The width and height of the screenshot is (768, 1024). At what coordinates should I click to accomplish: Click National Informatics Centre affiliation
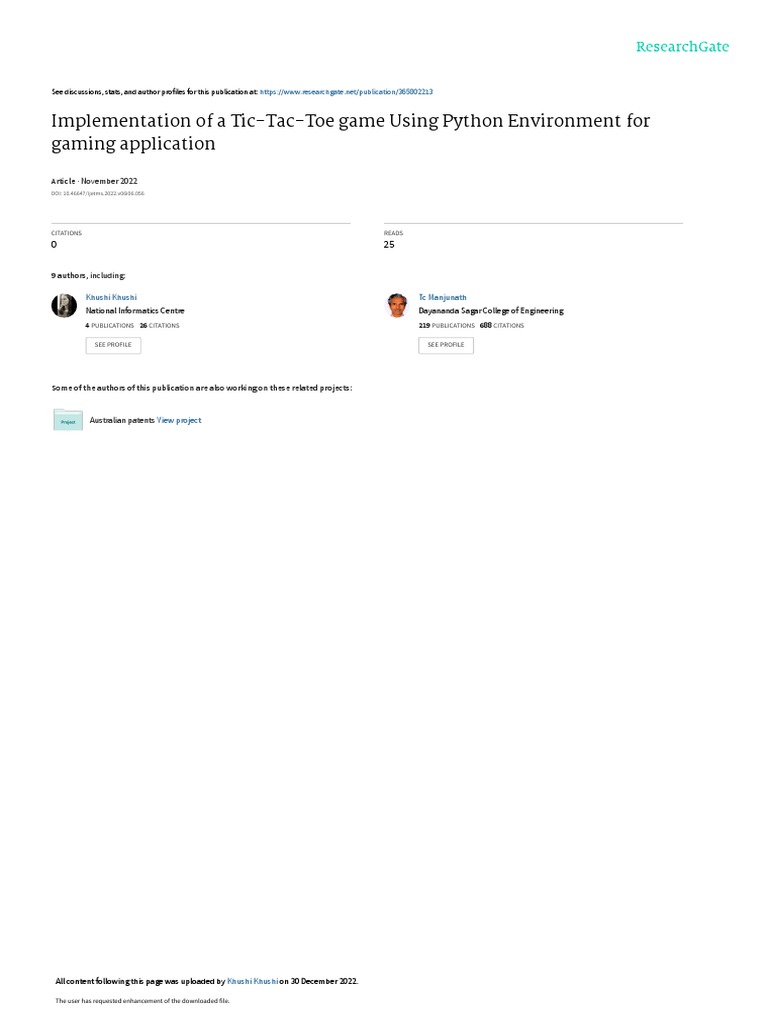pyautogui.click(x=135, y=311)
